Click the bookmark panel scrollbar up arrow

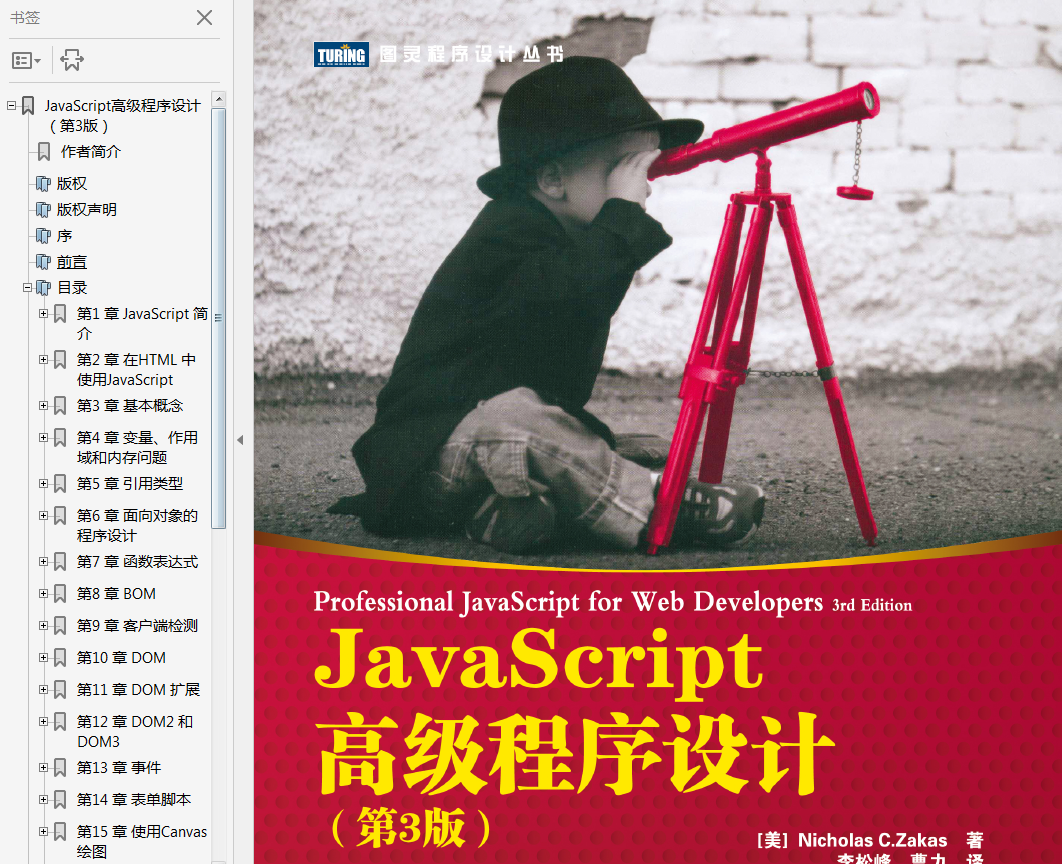tap(219, 100)
